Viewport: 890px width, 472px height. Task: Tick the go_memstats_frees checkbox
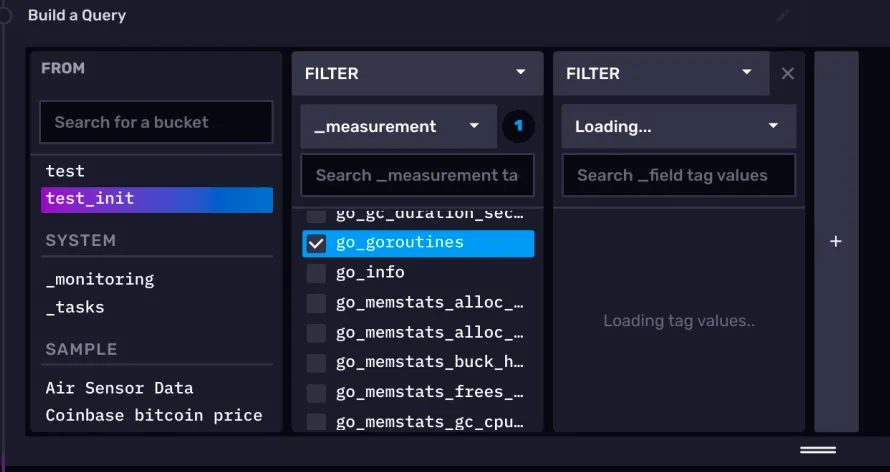pos(316,392)
